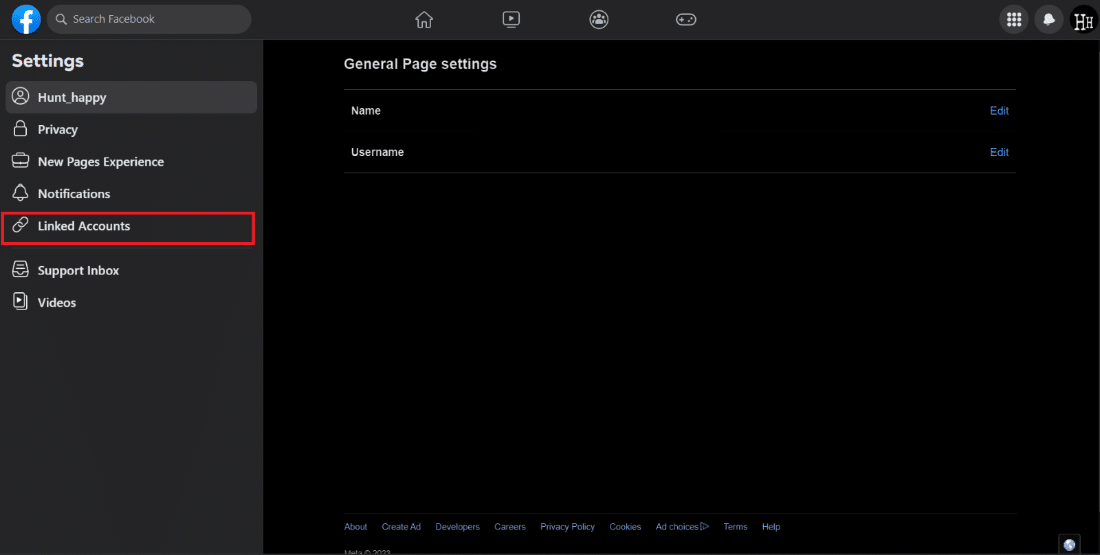Open the Developers footer link
Image resolution: width=1100 pixels, height=555 pixels.
pos(457,527)
